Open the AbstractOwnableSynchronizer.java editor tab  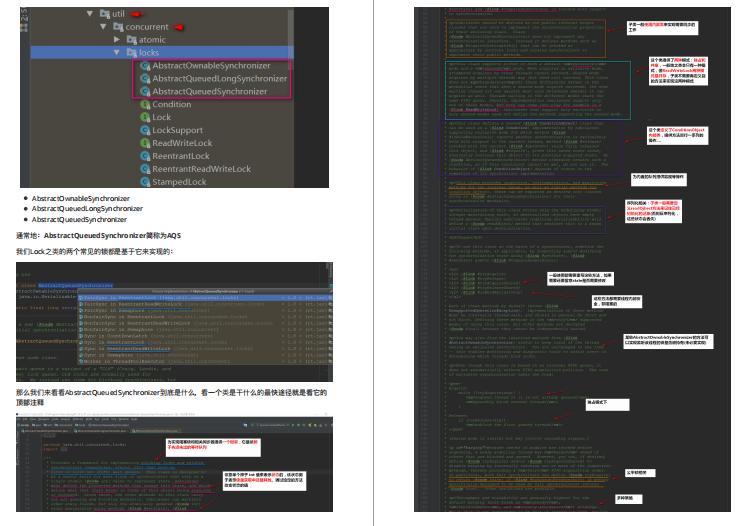coord(46,431)
